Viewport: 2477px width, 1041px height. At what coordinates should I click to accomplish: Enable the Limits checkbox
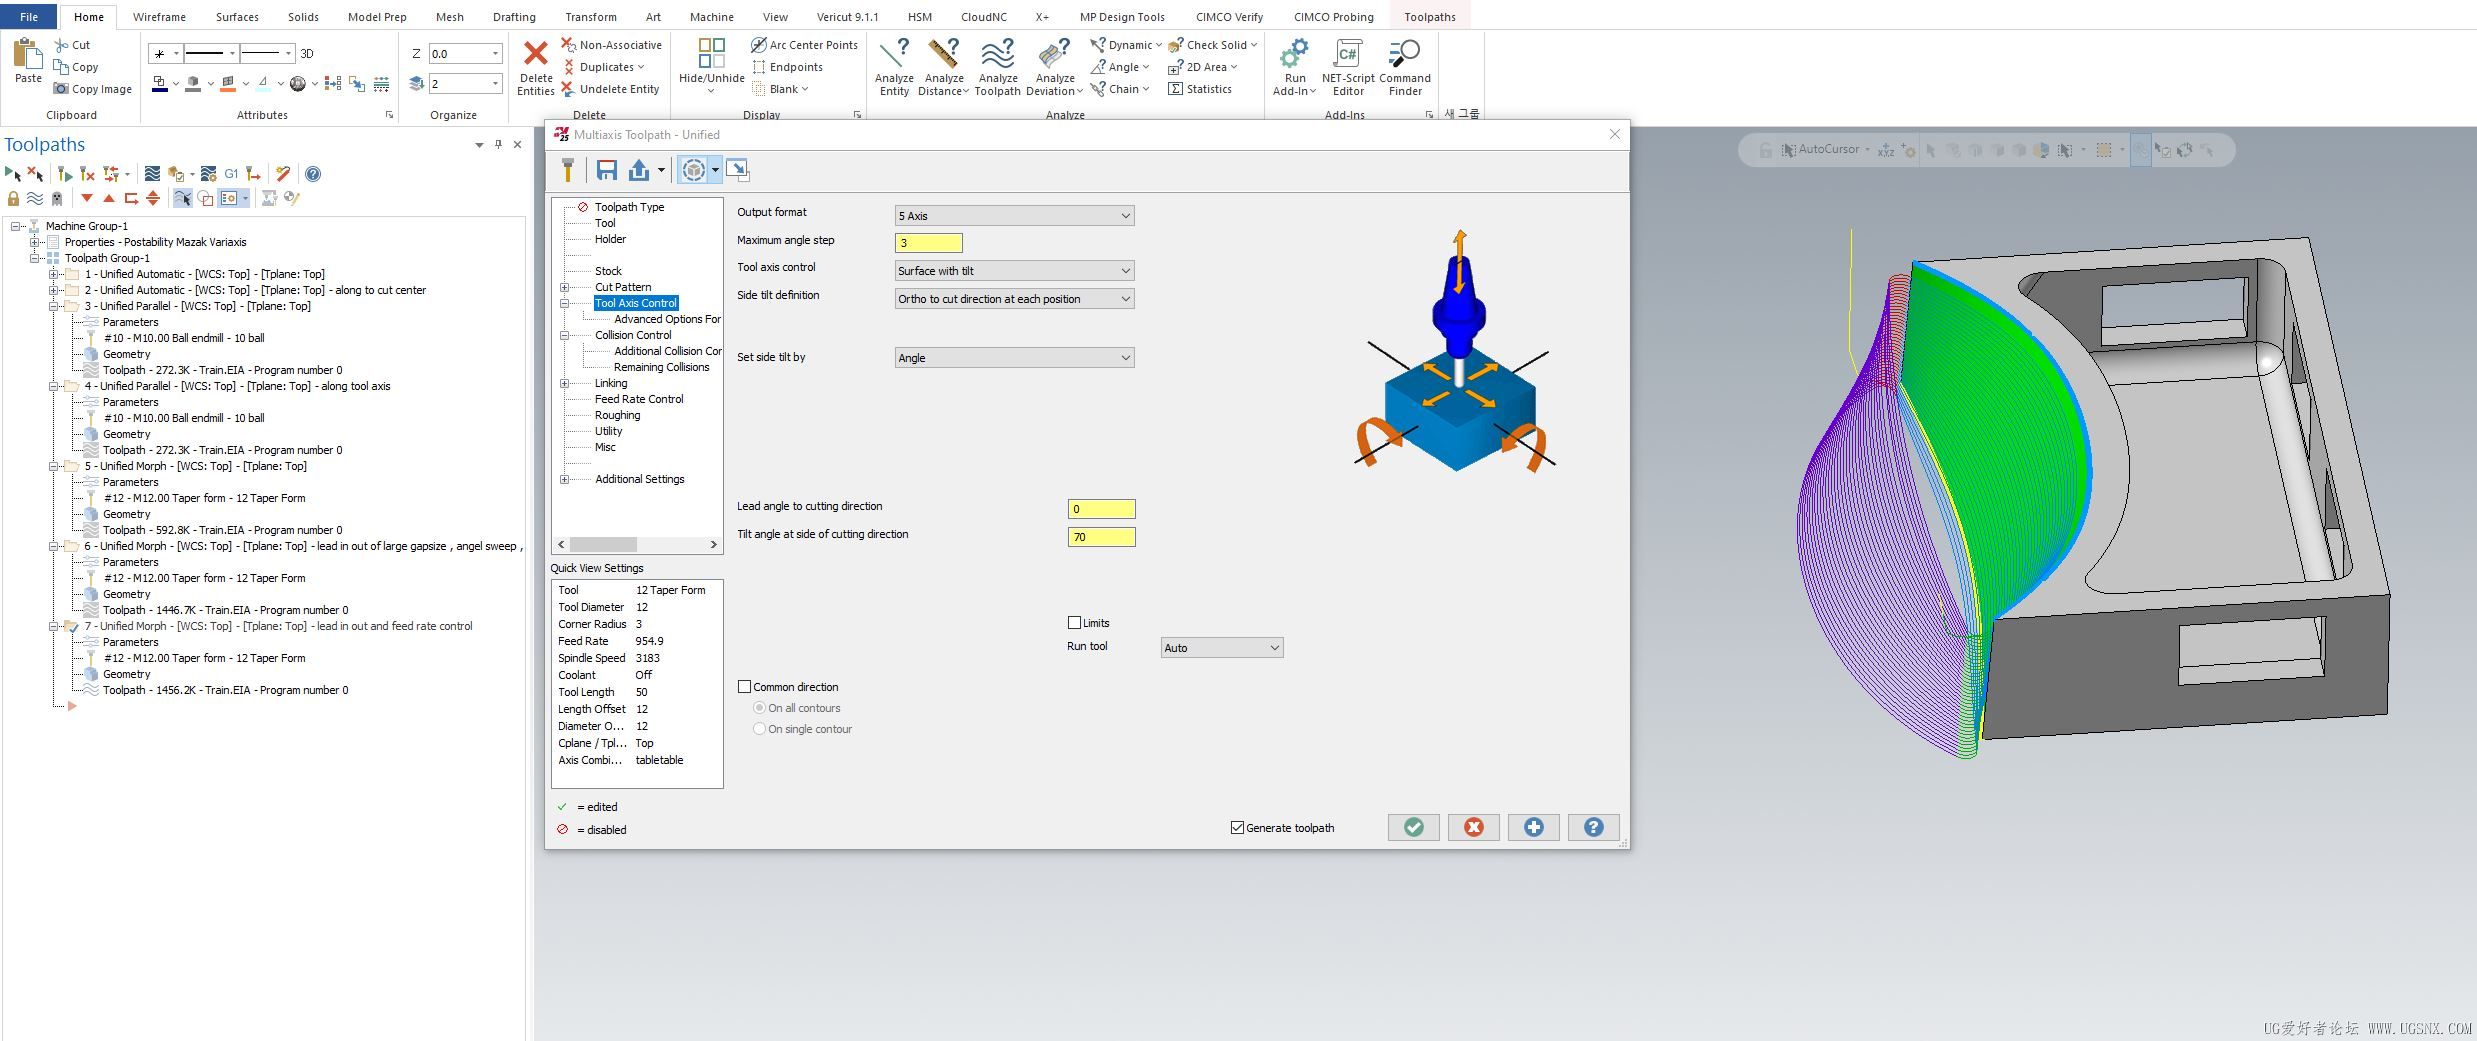pos(1075,623)
